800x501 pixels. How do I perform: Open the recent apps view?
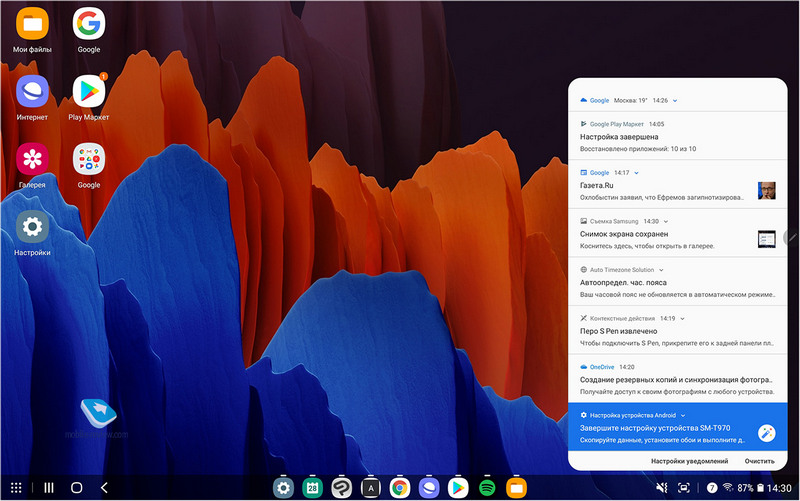48,488
